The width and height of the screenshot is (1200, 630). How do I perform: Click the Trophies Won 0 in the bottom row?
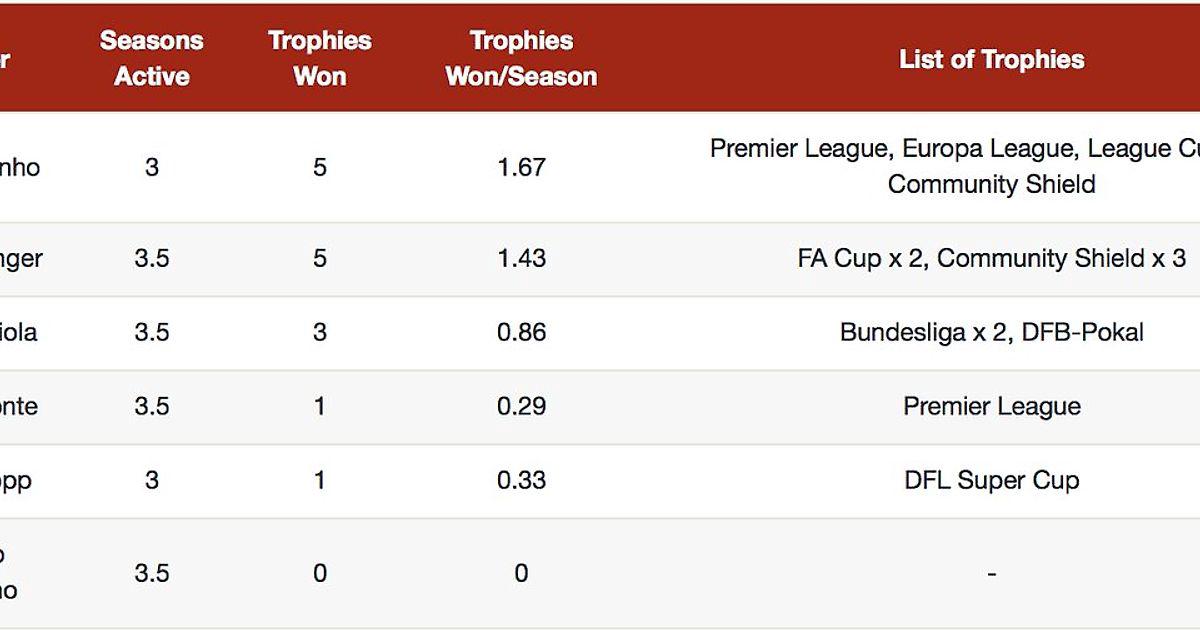point(319,574)
